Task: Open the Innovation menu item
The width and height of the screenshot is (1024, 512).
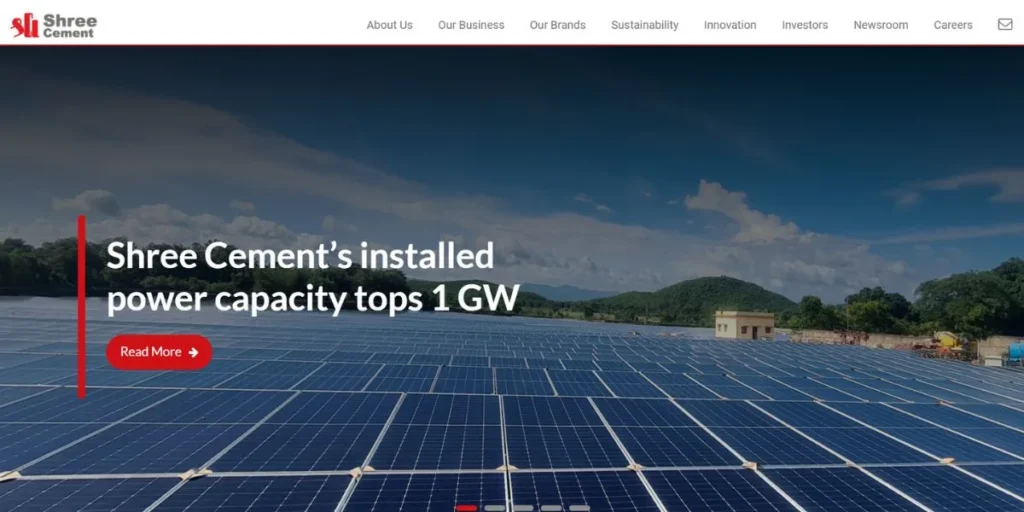Action: pos(730,25)
